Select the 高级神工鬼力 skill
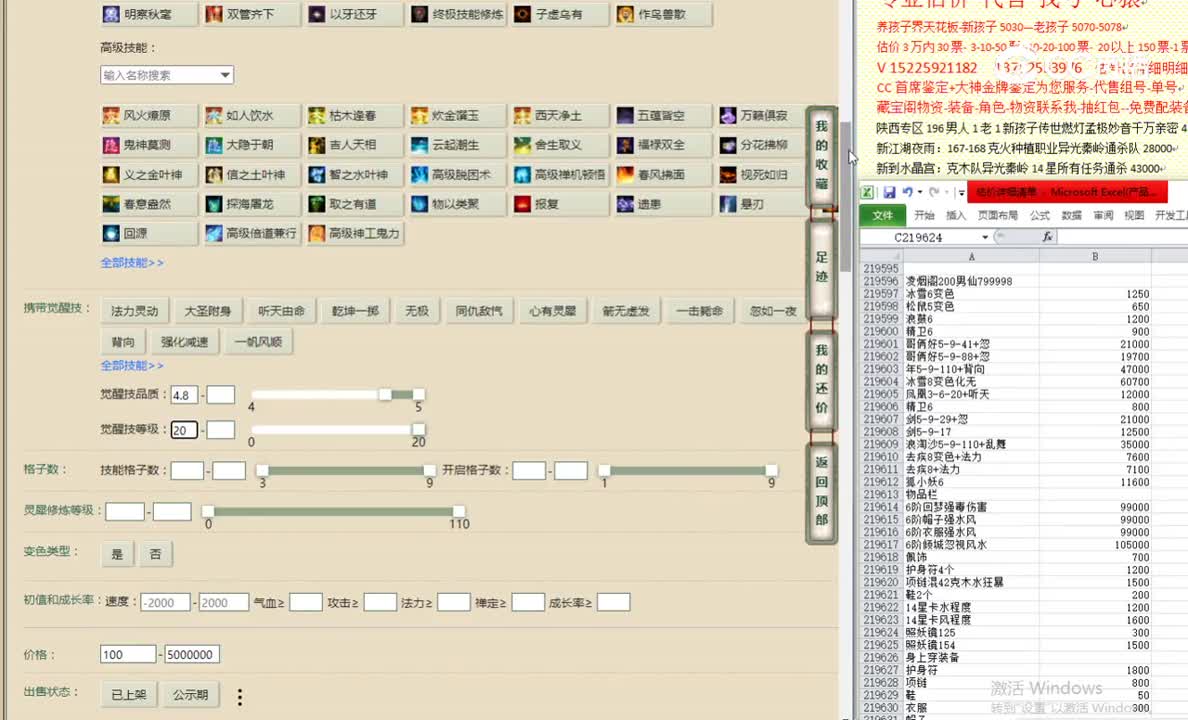 pyautogui.click(x=355, y=233)
